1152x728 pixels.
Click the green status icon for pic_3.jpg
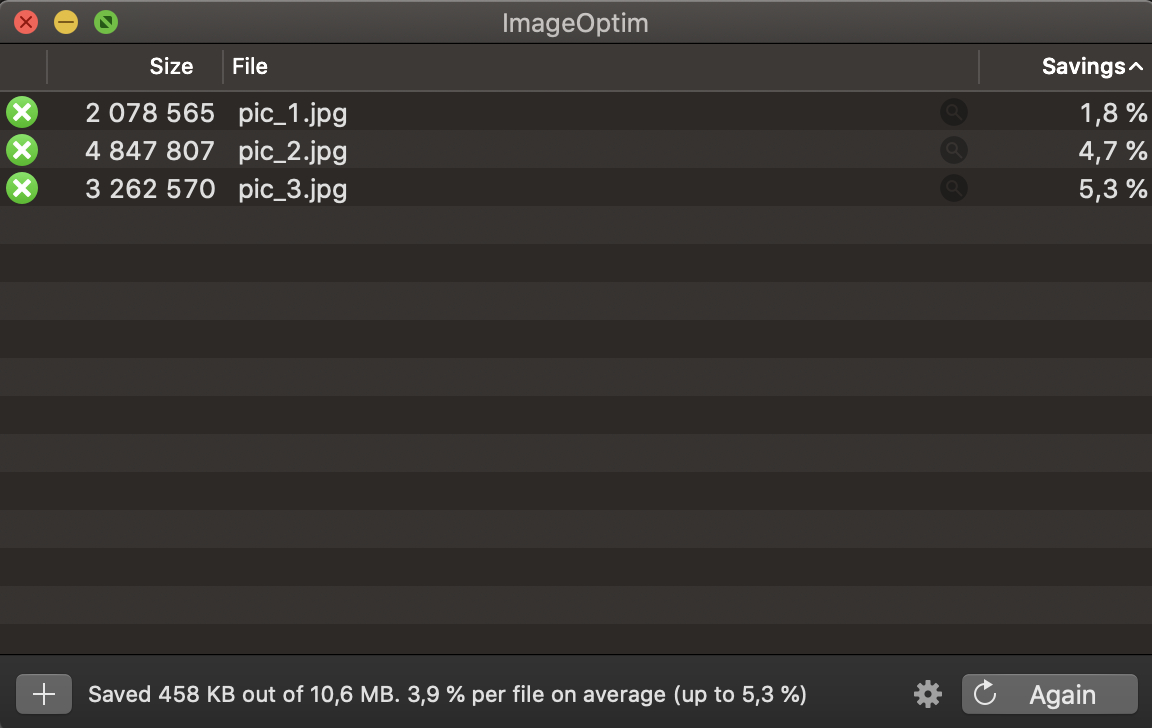point(21,188)
